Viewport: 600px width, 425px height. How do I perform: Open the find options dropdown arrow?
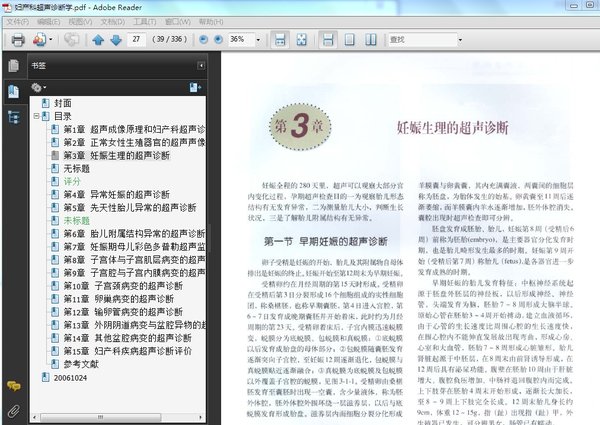pyautogui.click(x=460, y=39)
